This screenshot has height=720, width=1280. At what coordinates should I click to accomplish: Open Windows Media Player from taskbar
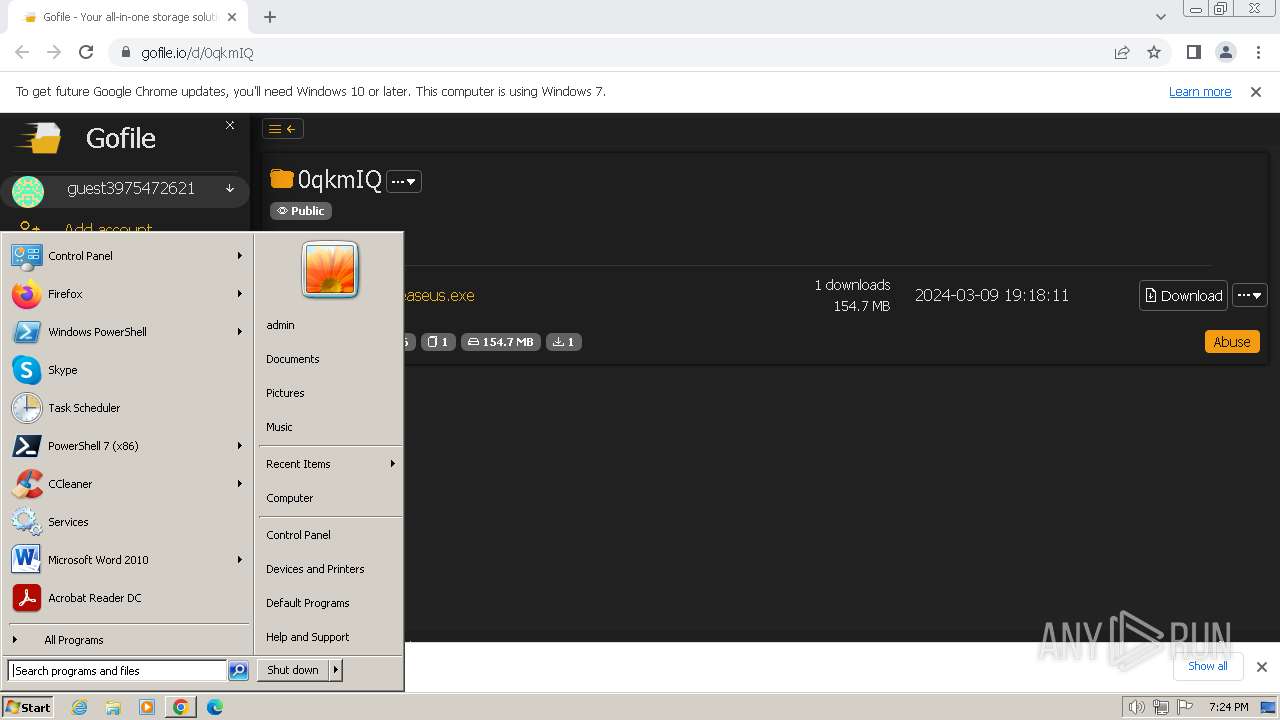pyautogui.click(x=147, y=707)
